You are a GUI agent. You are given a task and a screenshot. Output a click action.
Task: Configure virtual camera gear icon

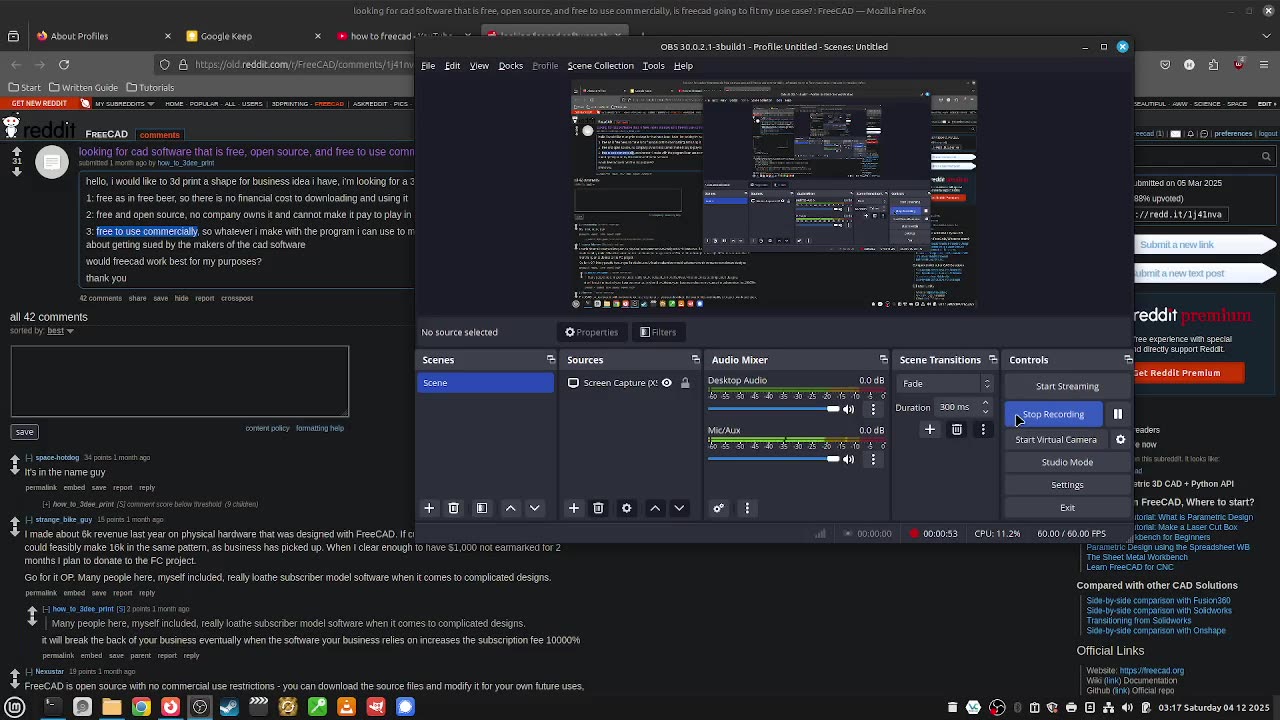pos(1120,440)
